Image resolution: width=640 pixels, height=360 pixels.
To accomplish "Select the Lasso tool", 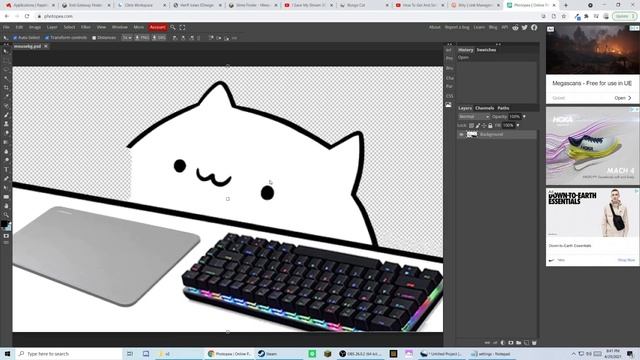I will pos(6,69).
